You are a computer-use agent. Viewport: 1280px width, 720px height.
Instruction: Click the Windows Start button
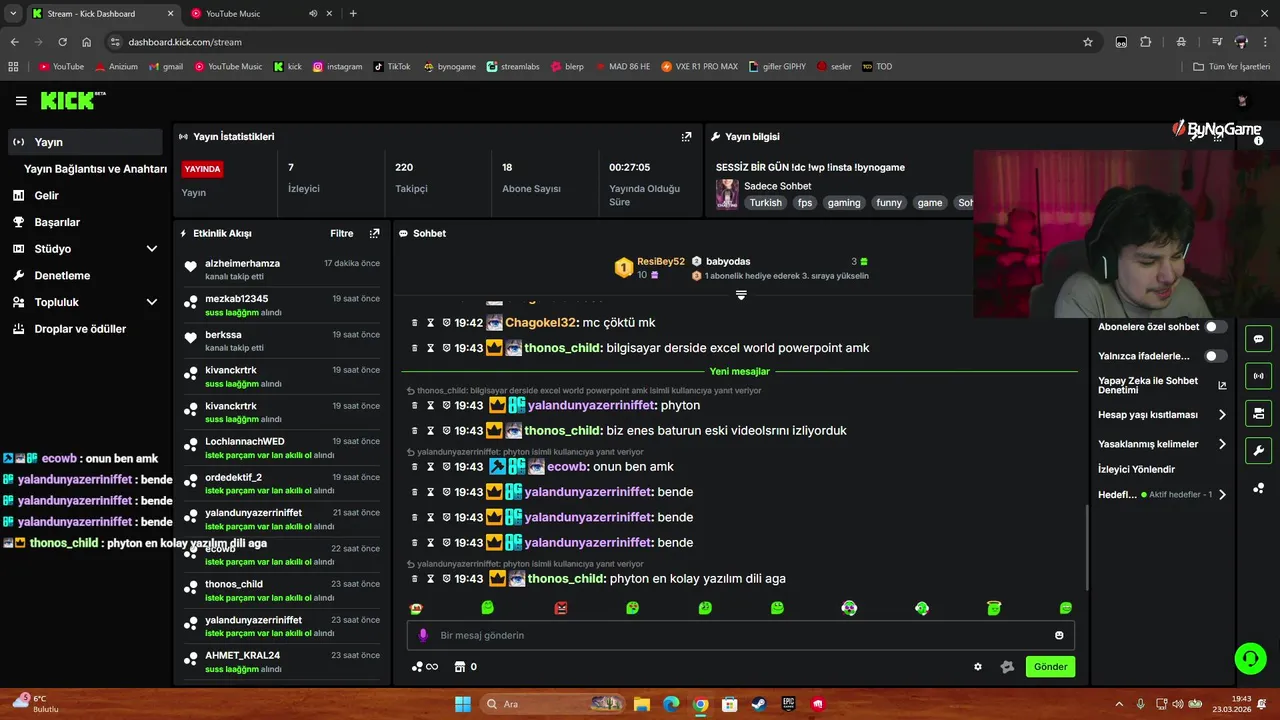pyautogui.click(x=463, y=704)
